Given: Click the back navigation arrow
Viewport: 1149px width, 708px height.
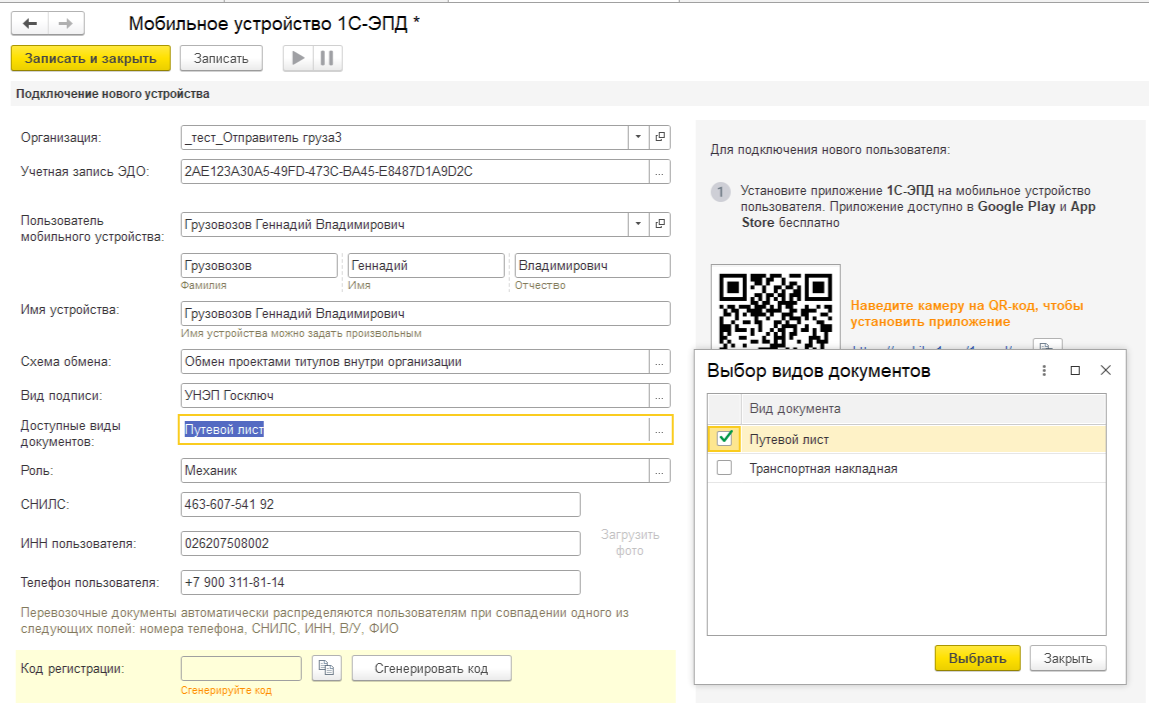Looking at the screenshot, I should coord(30,23).
